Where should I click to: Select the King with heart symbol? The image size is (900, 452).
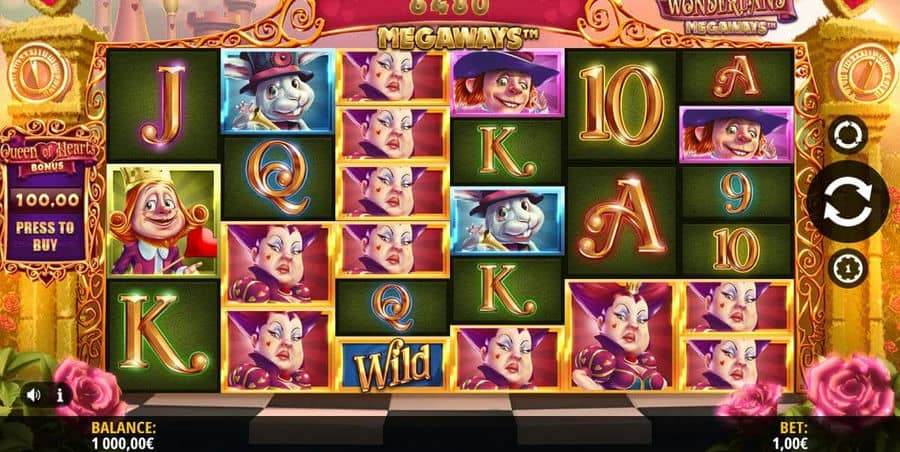(162, 220)
